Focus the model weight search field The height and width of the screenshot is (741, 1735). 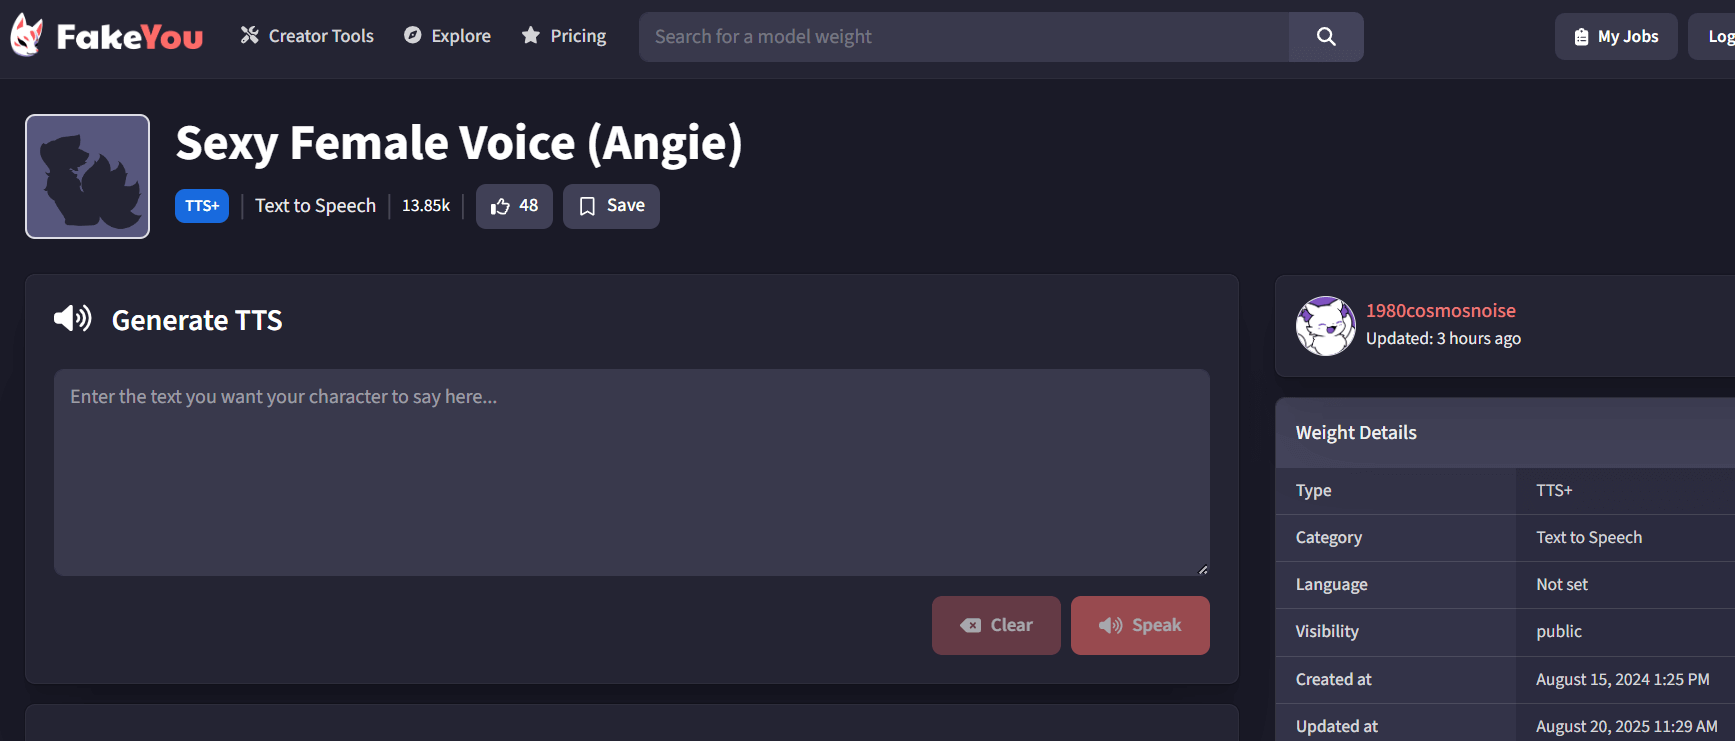[x=964, y=37]
